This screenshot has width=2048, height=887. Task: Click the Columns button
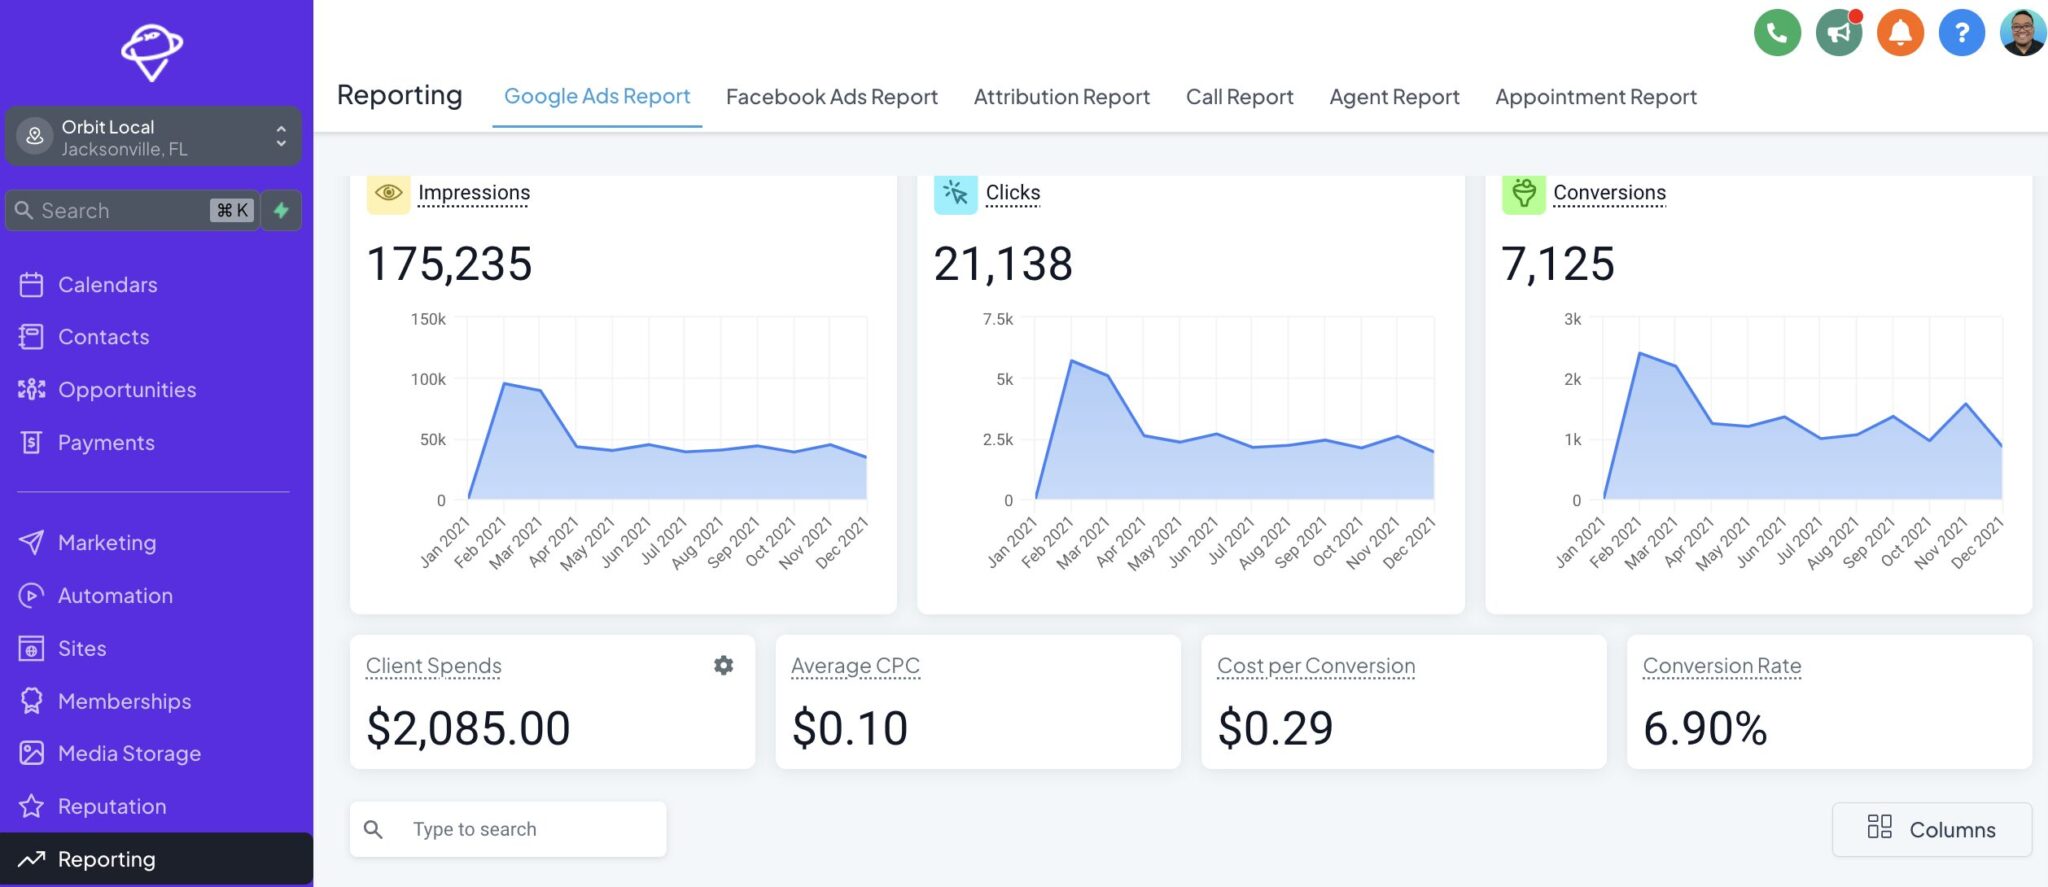coord(1931,829)
